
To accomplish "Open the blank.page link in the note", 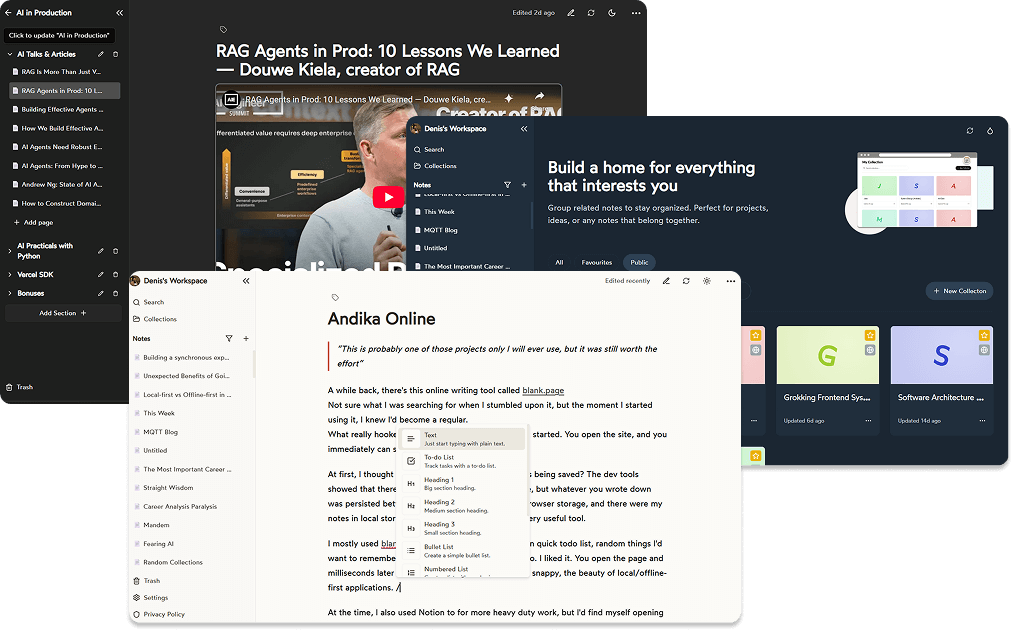I will [543, 390].
